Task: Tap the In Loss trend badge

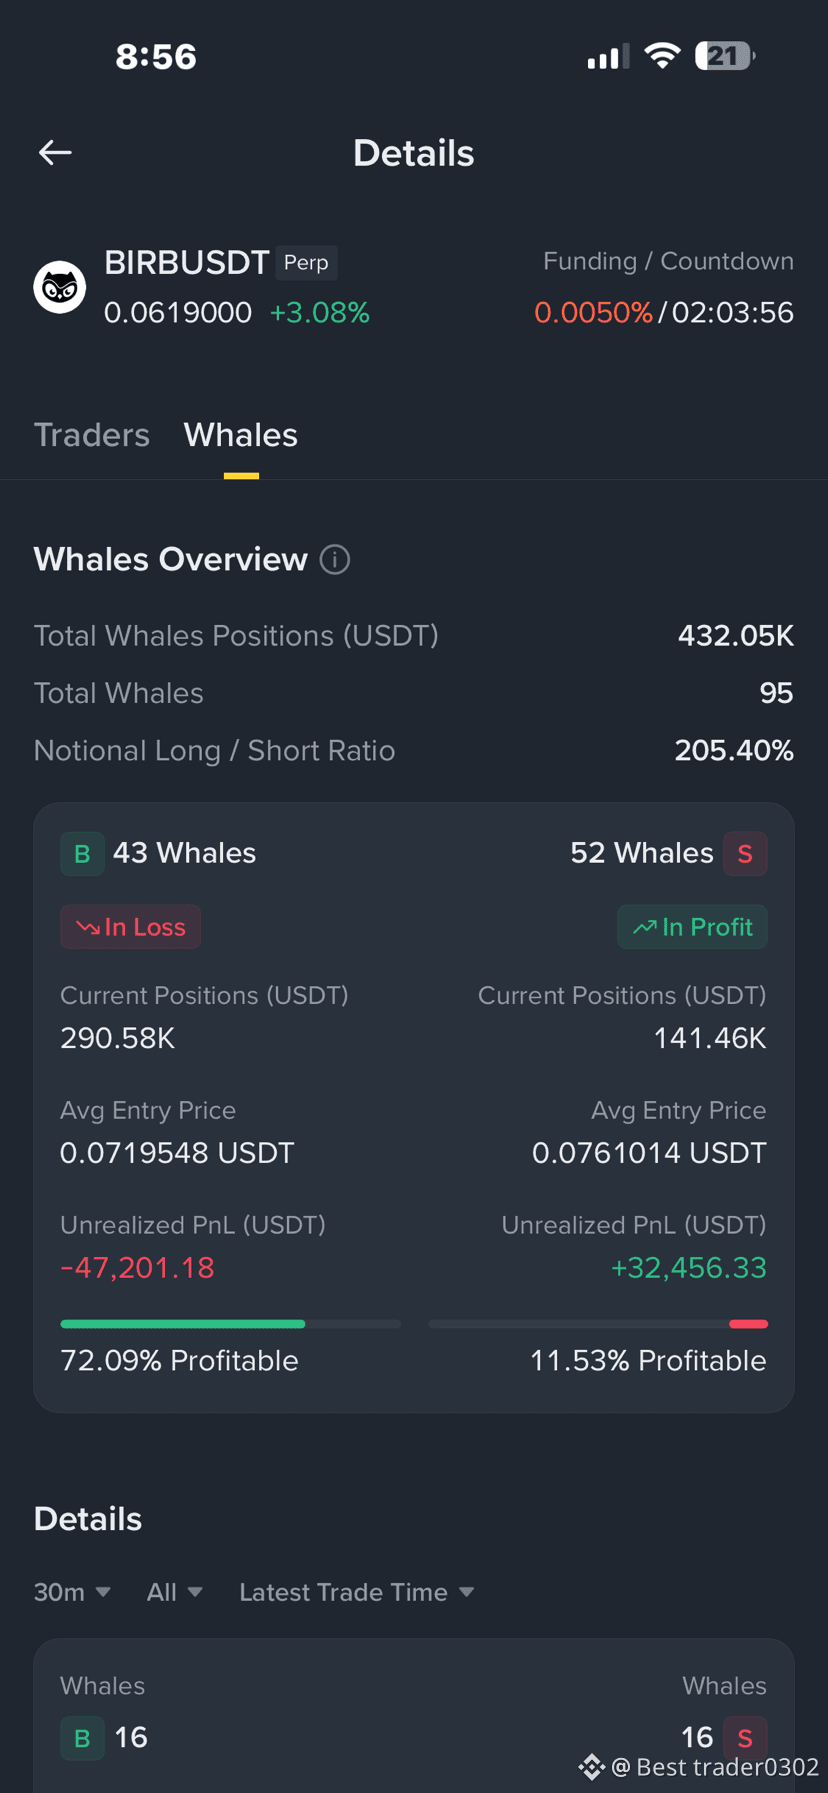Action: [x=131, y=927]
